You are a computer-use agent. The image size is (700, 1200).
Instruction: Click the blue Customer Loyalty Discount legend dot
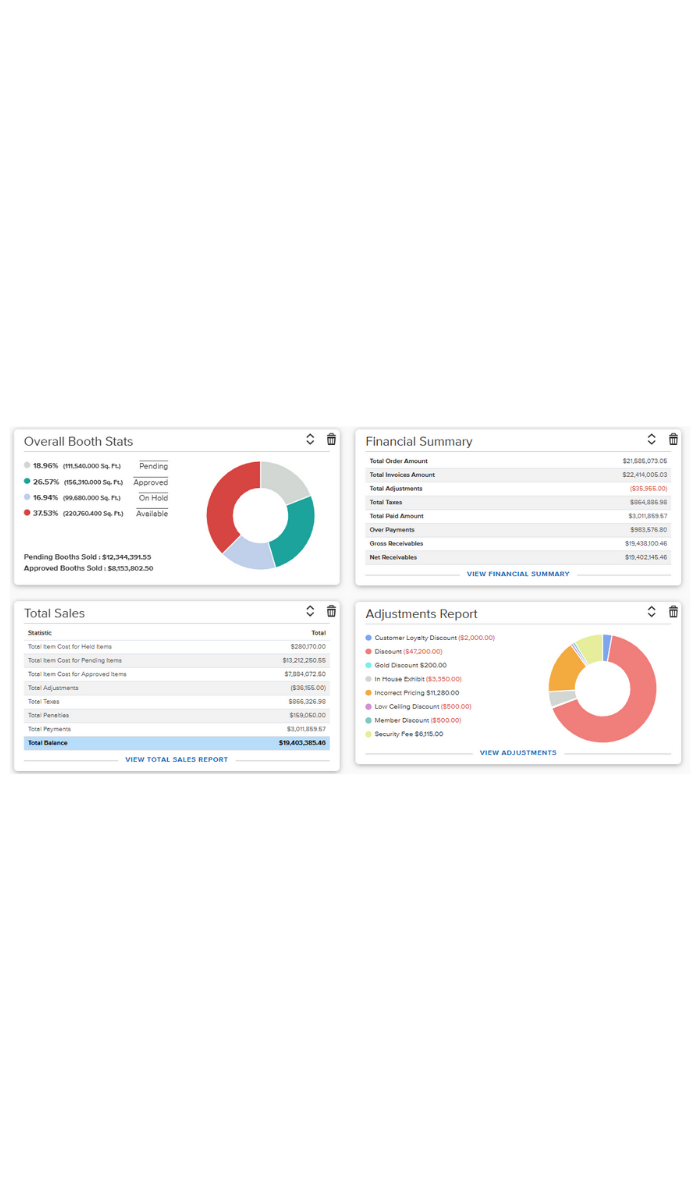pos(369,637)
